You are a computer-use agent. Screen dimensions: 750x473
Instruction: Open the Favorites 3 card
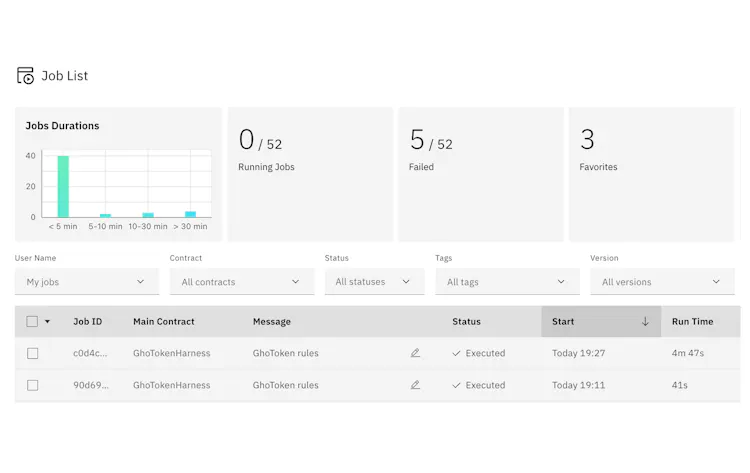tap(651, 174)
